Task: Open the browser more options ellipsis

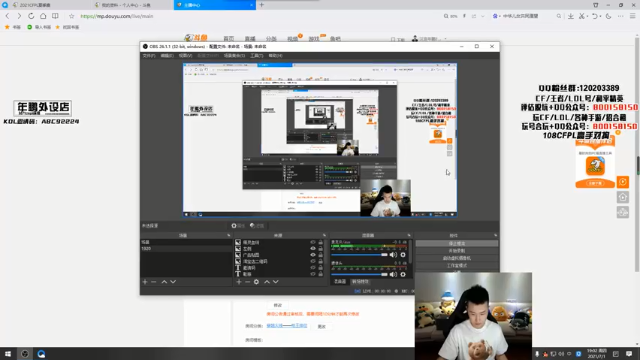Action: pos(620,16)
